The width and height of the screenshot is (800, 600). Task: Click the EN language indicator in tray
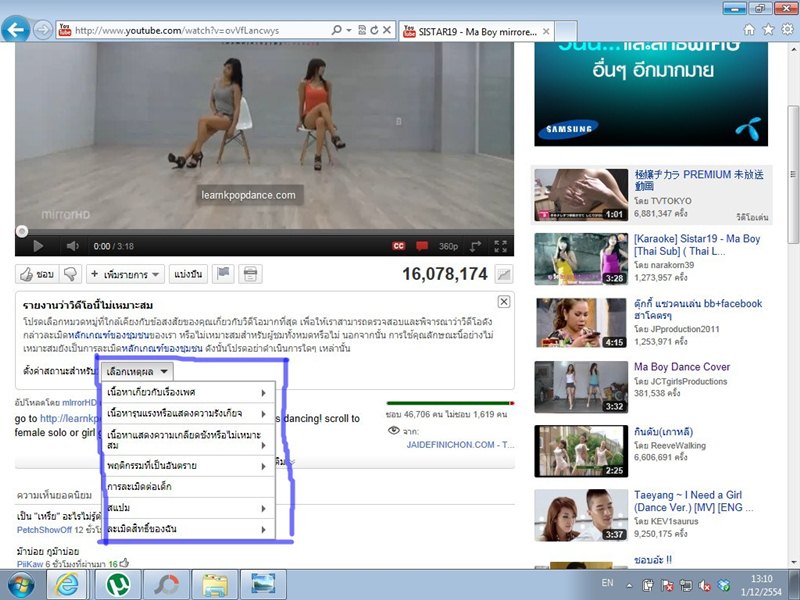(607, 583)
